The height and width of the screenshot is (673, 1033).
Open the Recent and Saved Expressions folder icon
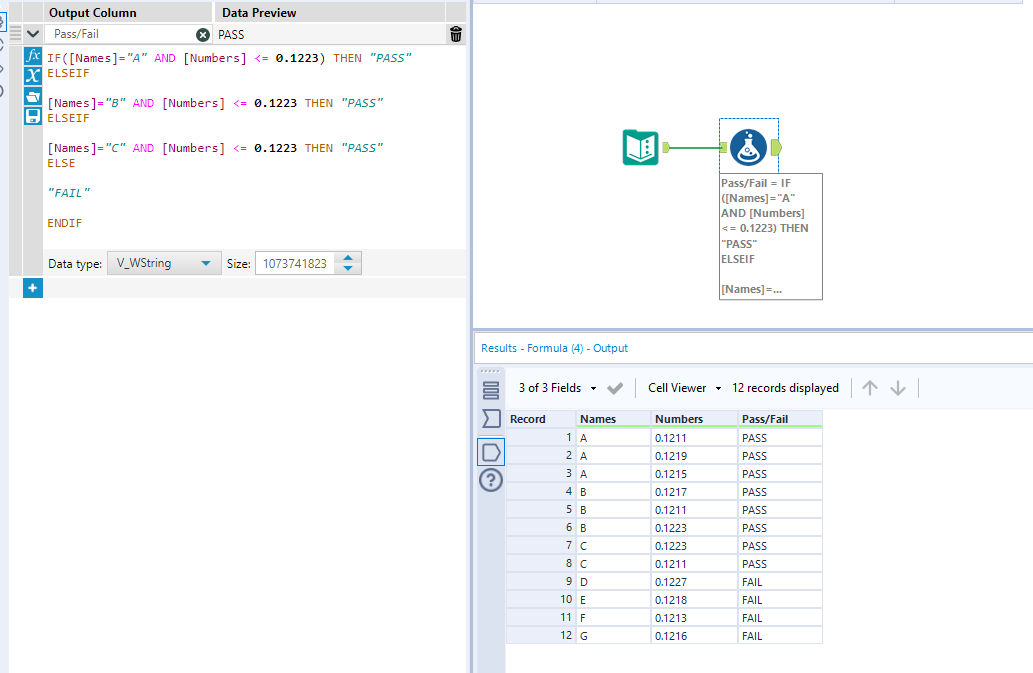click(33, 96)
